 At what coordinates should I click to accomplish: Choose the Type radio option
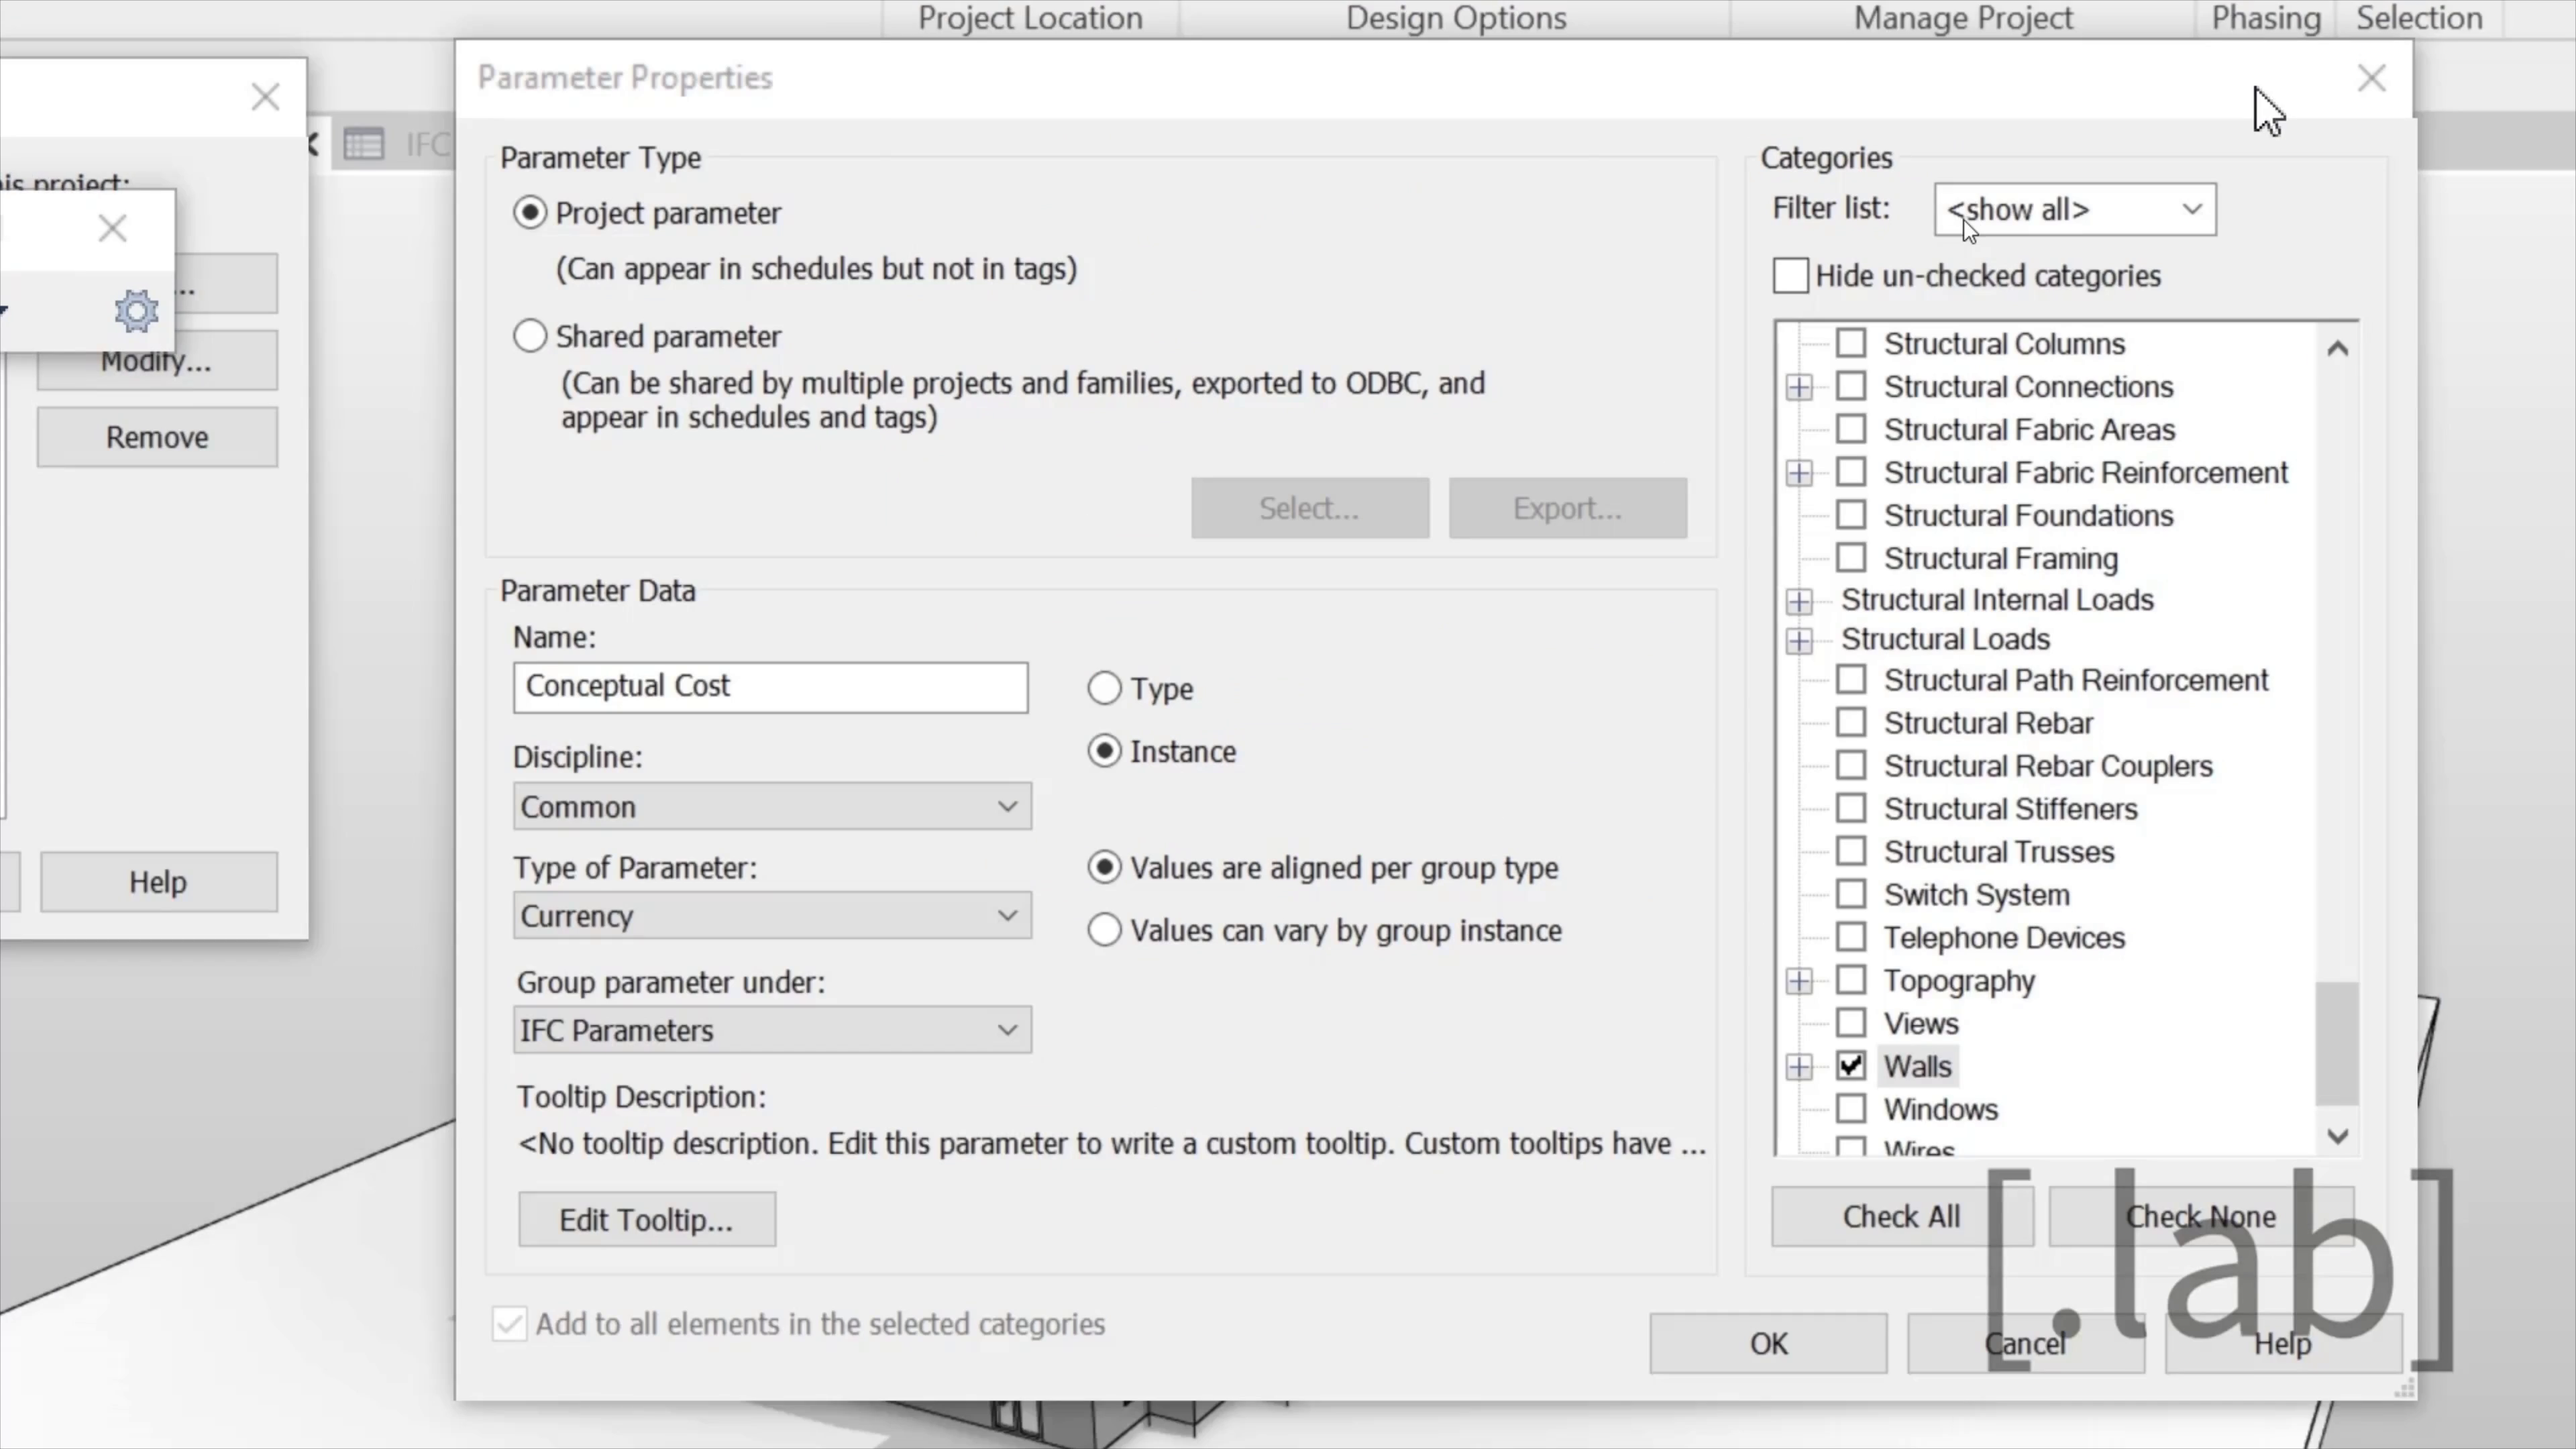pyautogui.click(x=1104, y=688)
